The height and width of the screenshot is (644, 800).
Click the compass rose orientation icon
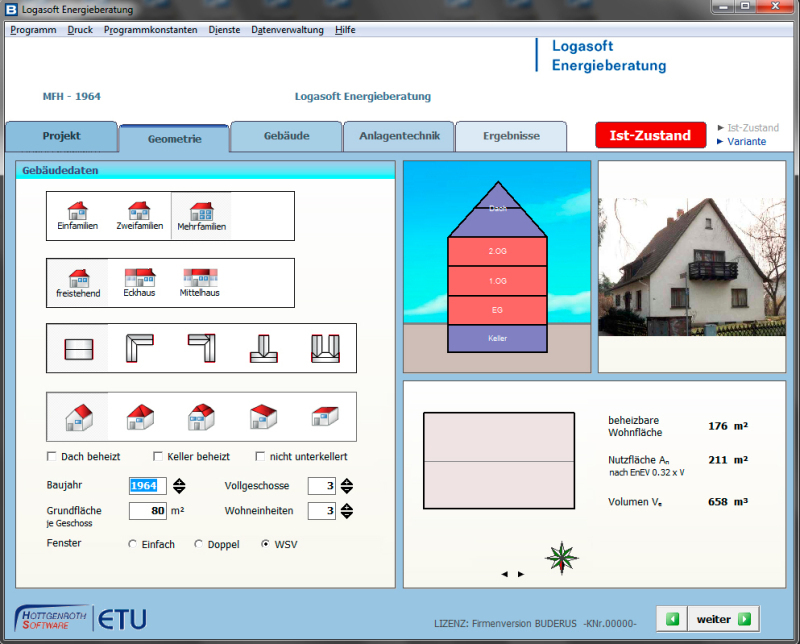click(x=562, y=558)
